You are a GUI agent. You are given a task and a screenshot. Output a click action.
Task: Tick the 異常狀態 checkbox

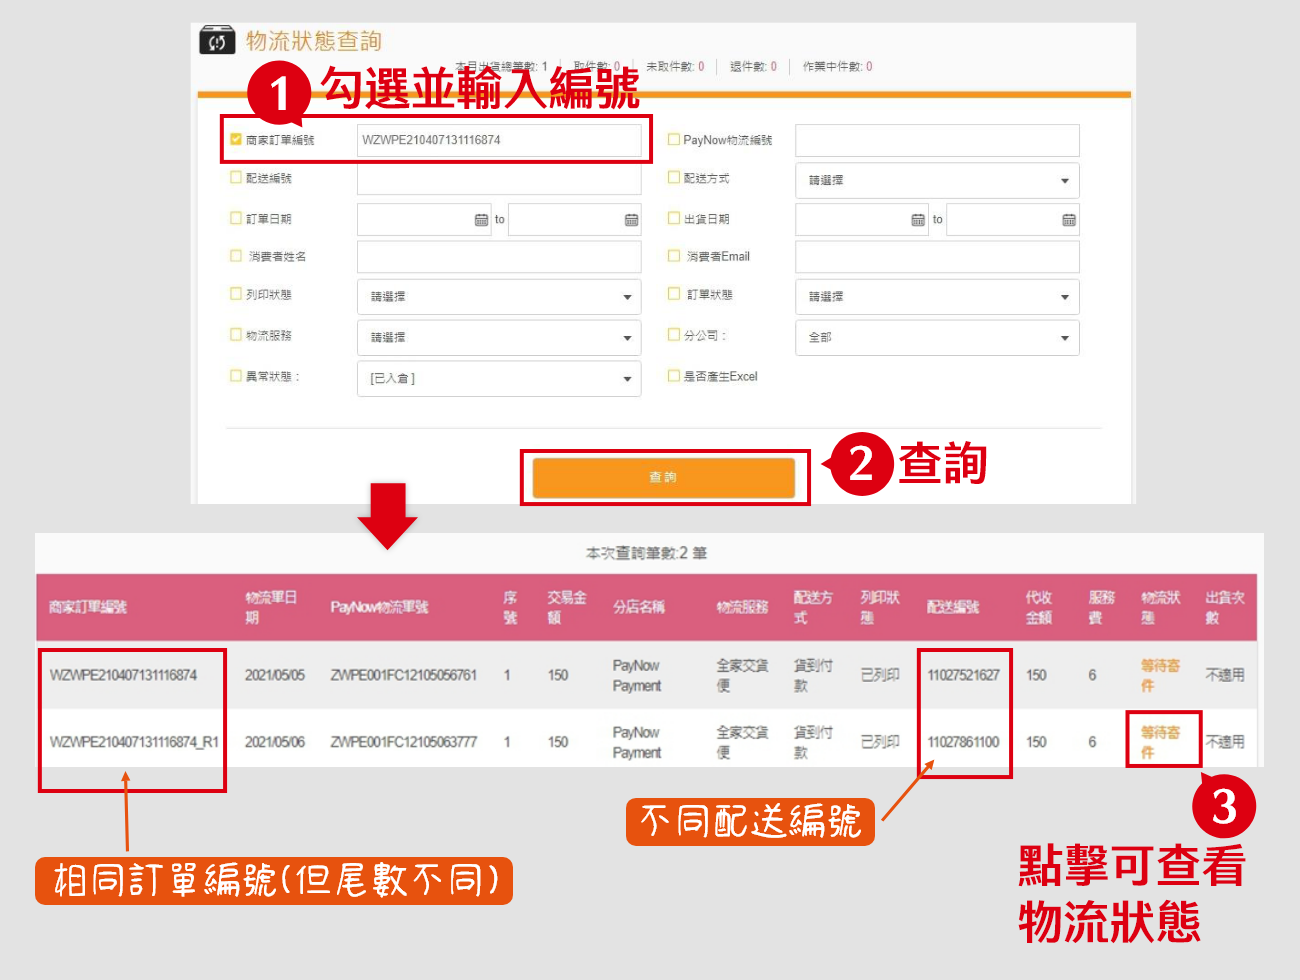[236, 376]
